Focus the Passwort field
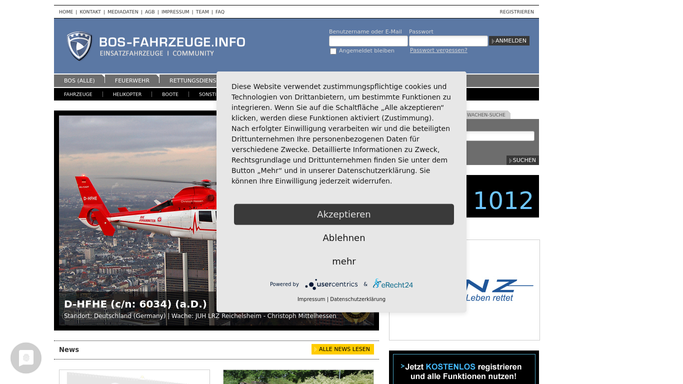The height and width of the screenshot is (384, 683). [x=448, y=41]
